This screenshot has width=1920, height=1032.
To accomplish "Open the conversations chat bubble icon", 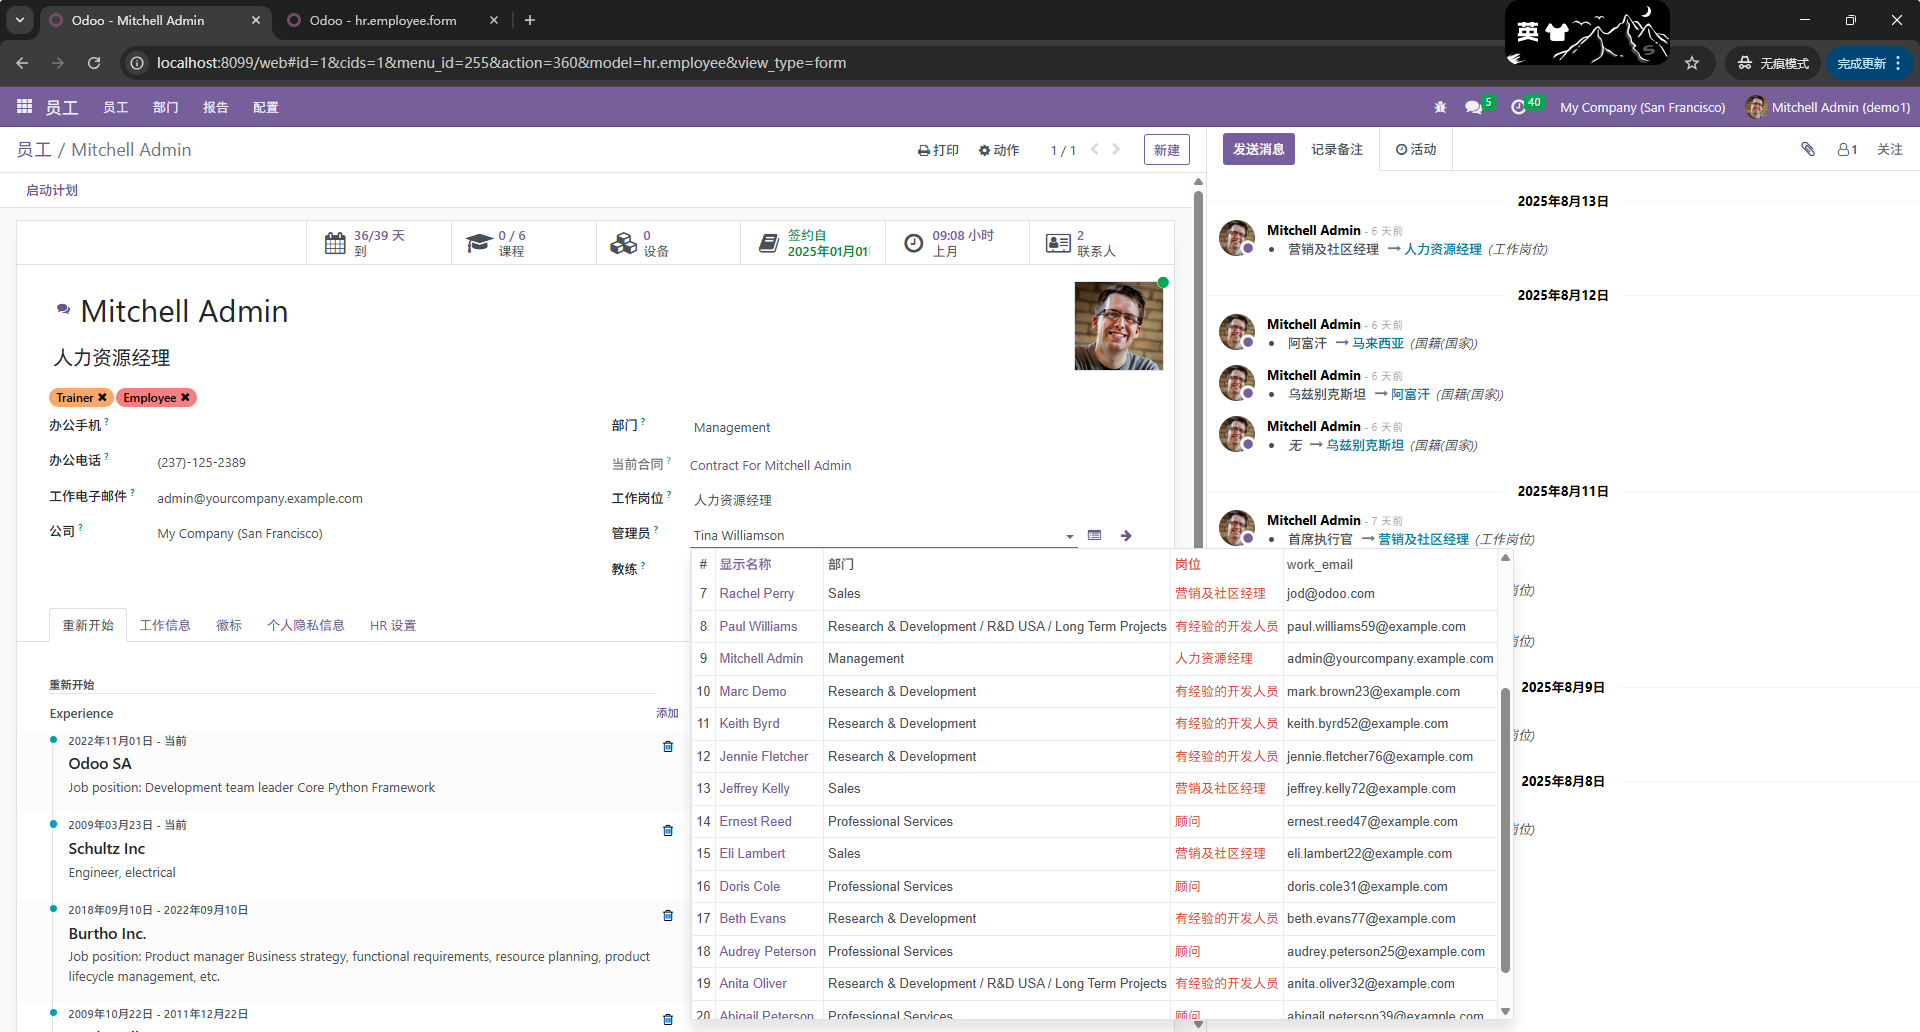I will tap(1473, 107).
